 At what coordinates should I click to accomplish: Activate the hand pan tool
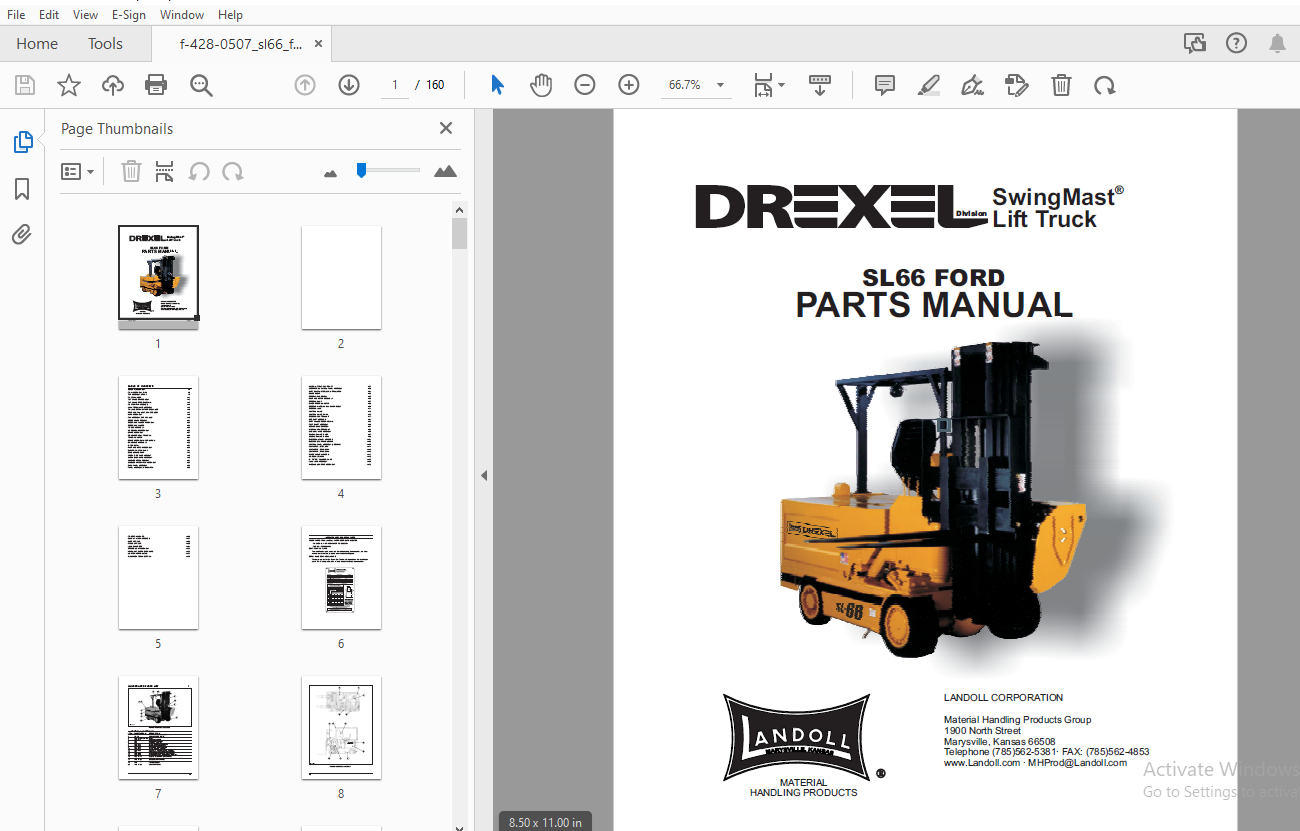coord(541,85)
